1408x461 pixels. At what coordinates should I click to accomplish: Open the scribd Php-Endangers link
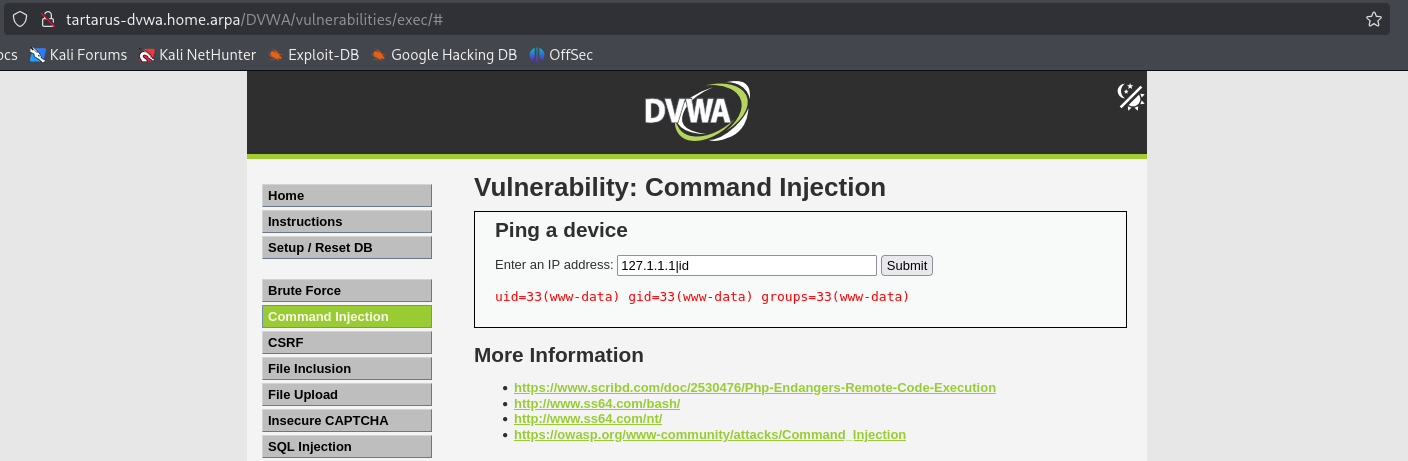[754, 388]
